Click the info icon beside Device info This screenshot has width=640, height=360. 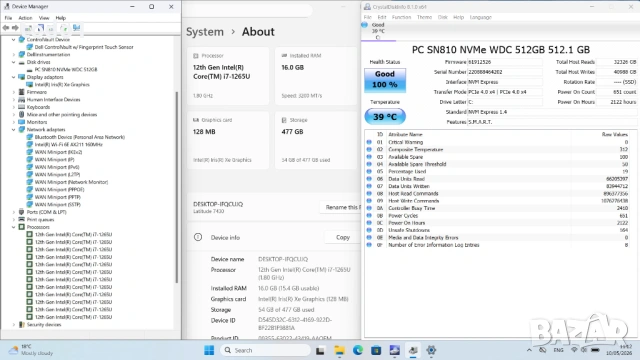point(198,237)
